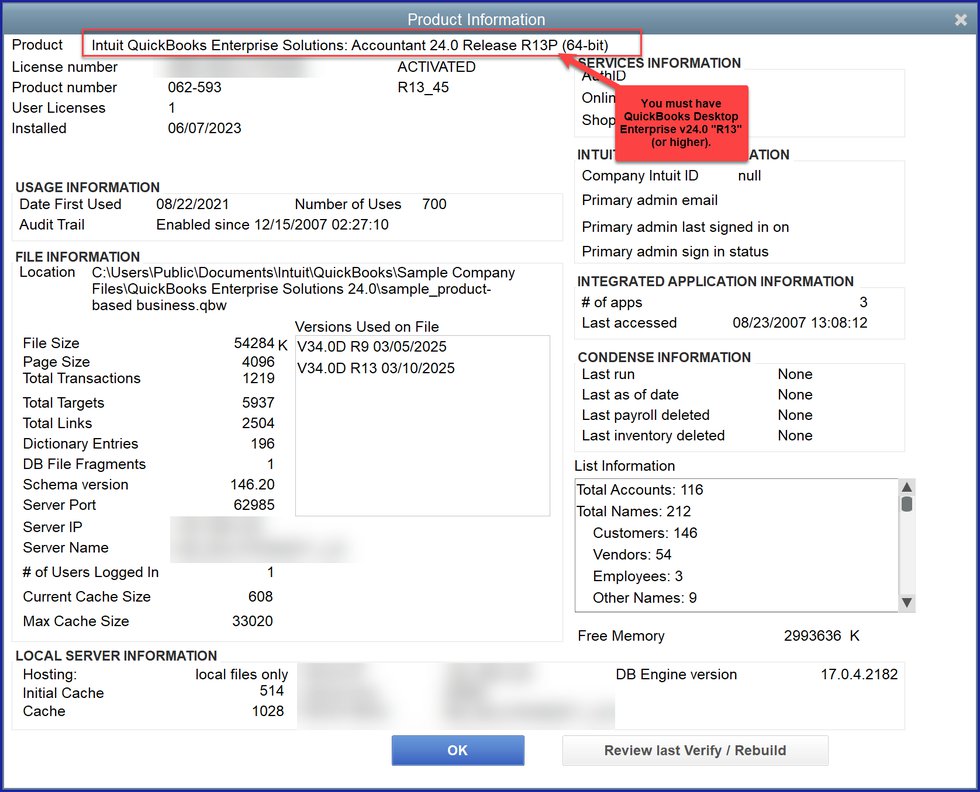The width and height of the screenshot is (980, 792).
Task: Click the file Location path text
Action: 303,288
